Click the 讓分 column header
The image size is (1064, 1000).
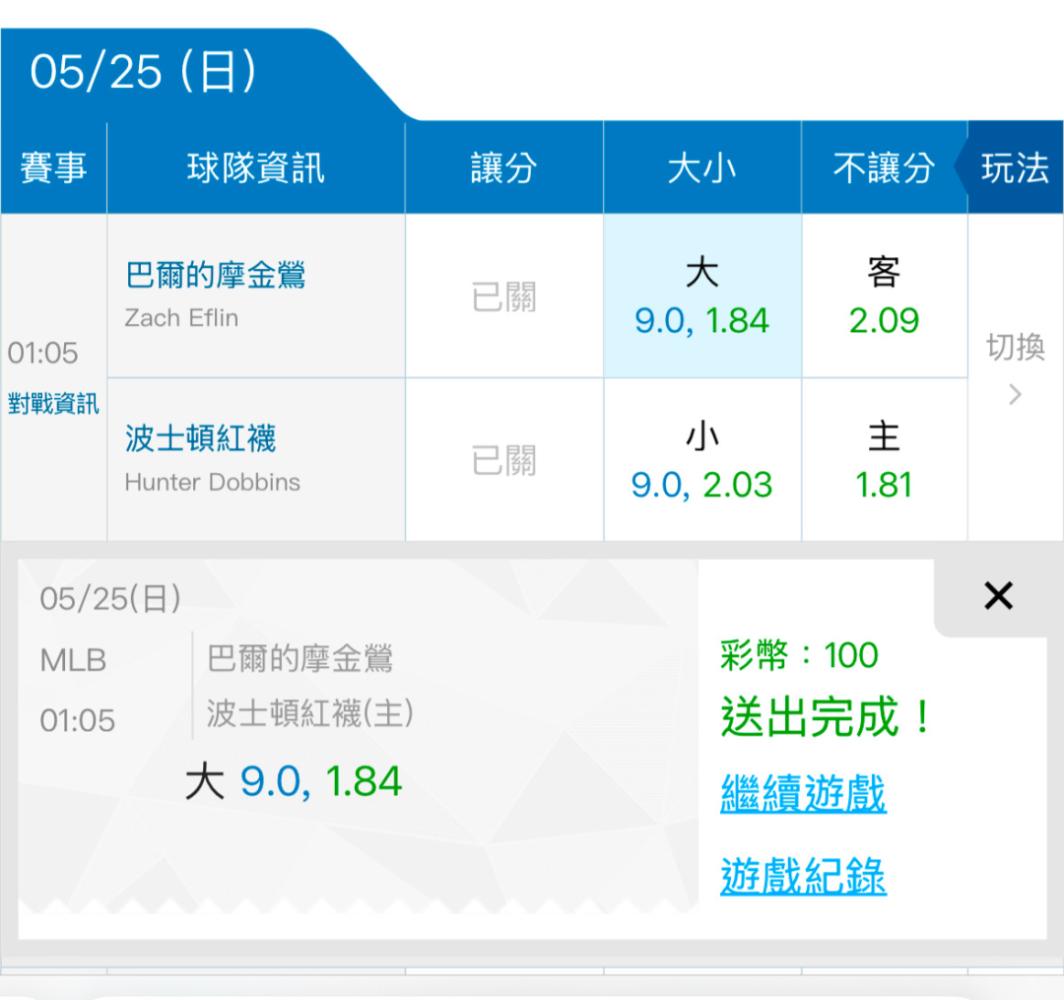[504, 169]
